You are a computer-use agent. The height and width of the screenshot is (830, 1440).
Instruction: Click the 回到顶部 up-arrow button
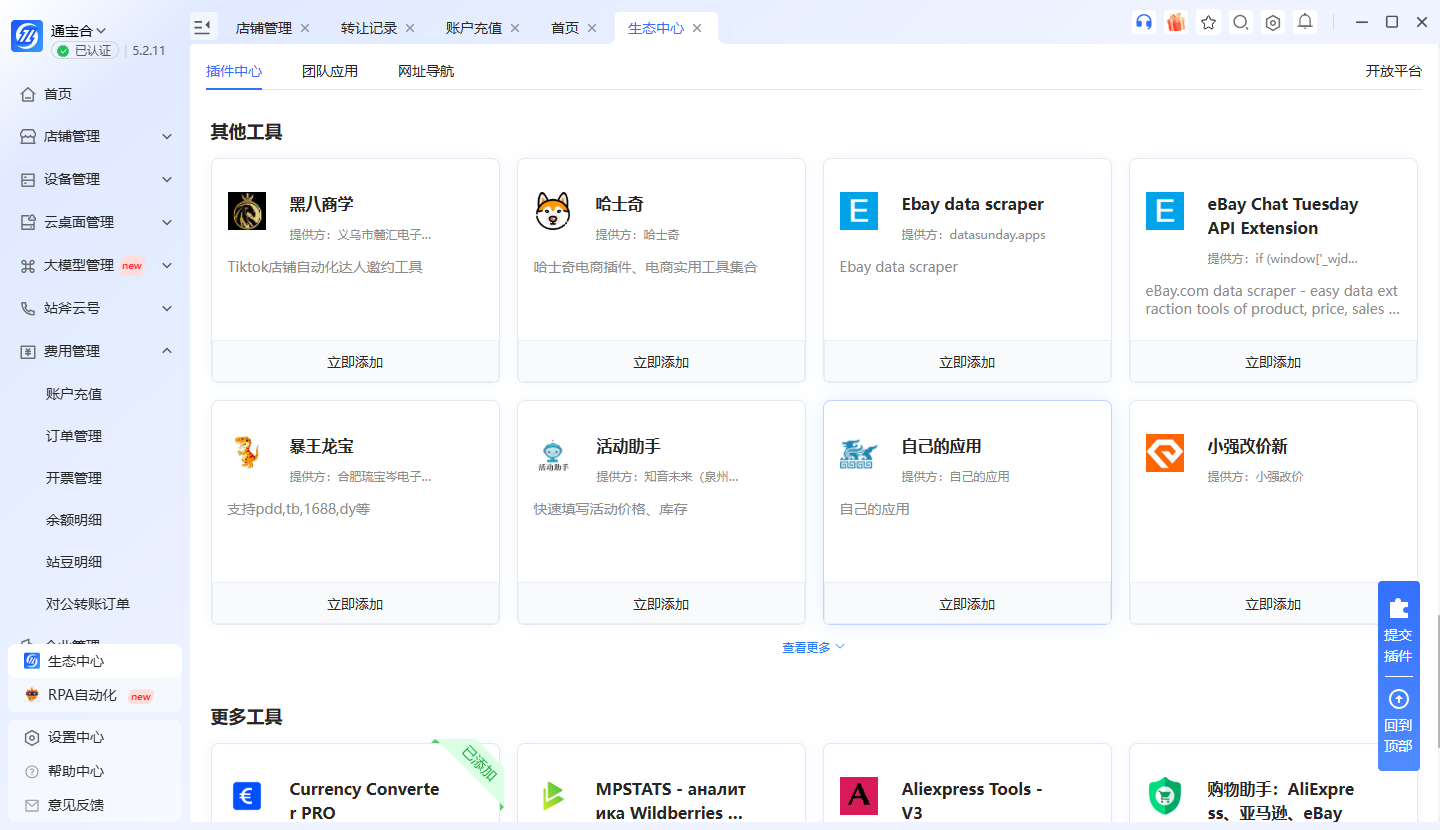click(1398, 722)
